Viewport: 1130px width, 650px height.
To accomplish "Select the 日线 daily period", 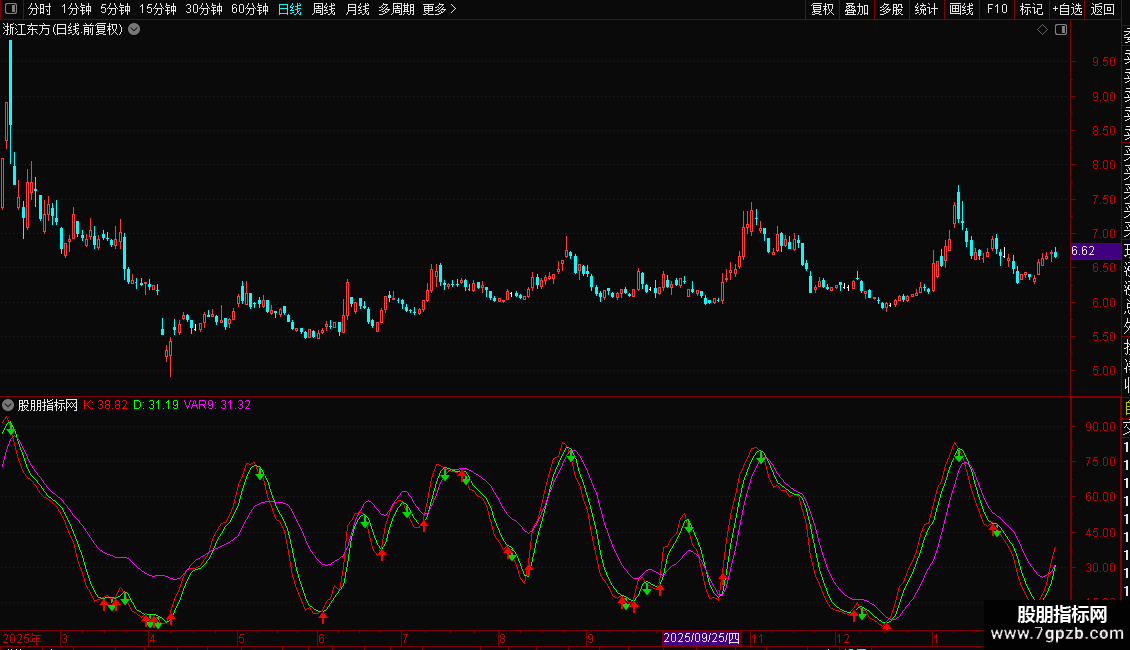I will click(x=290, y=9).
